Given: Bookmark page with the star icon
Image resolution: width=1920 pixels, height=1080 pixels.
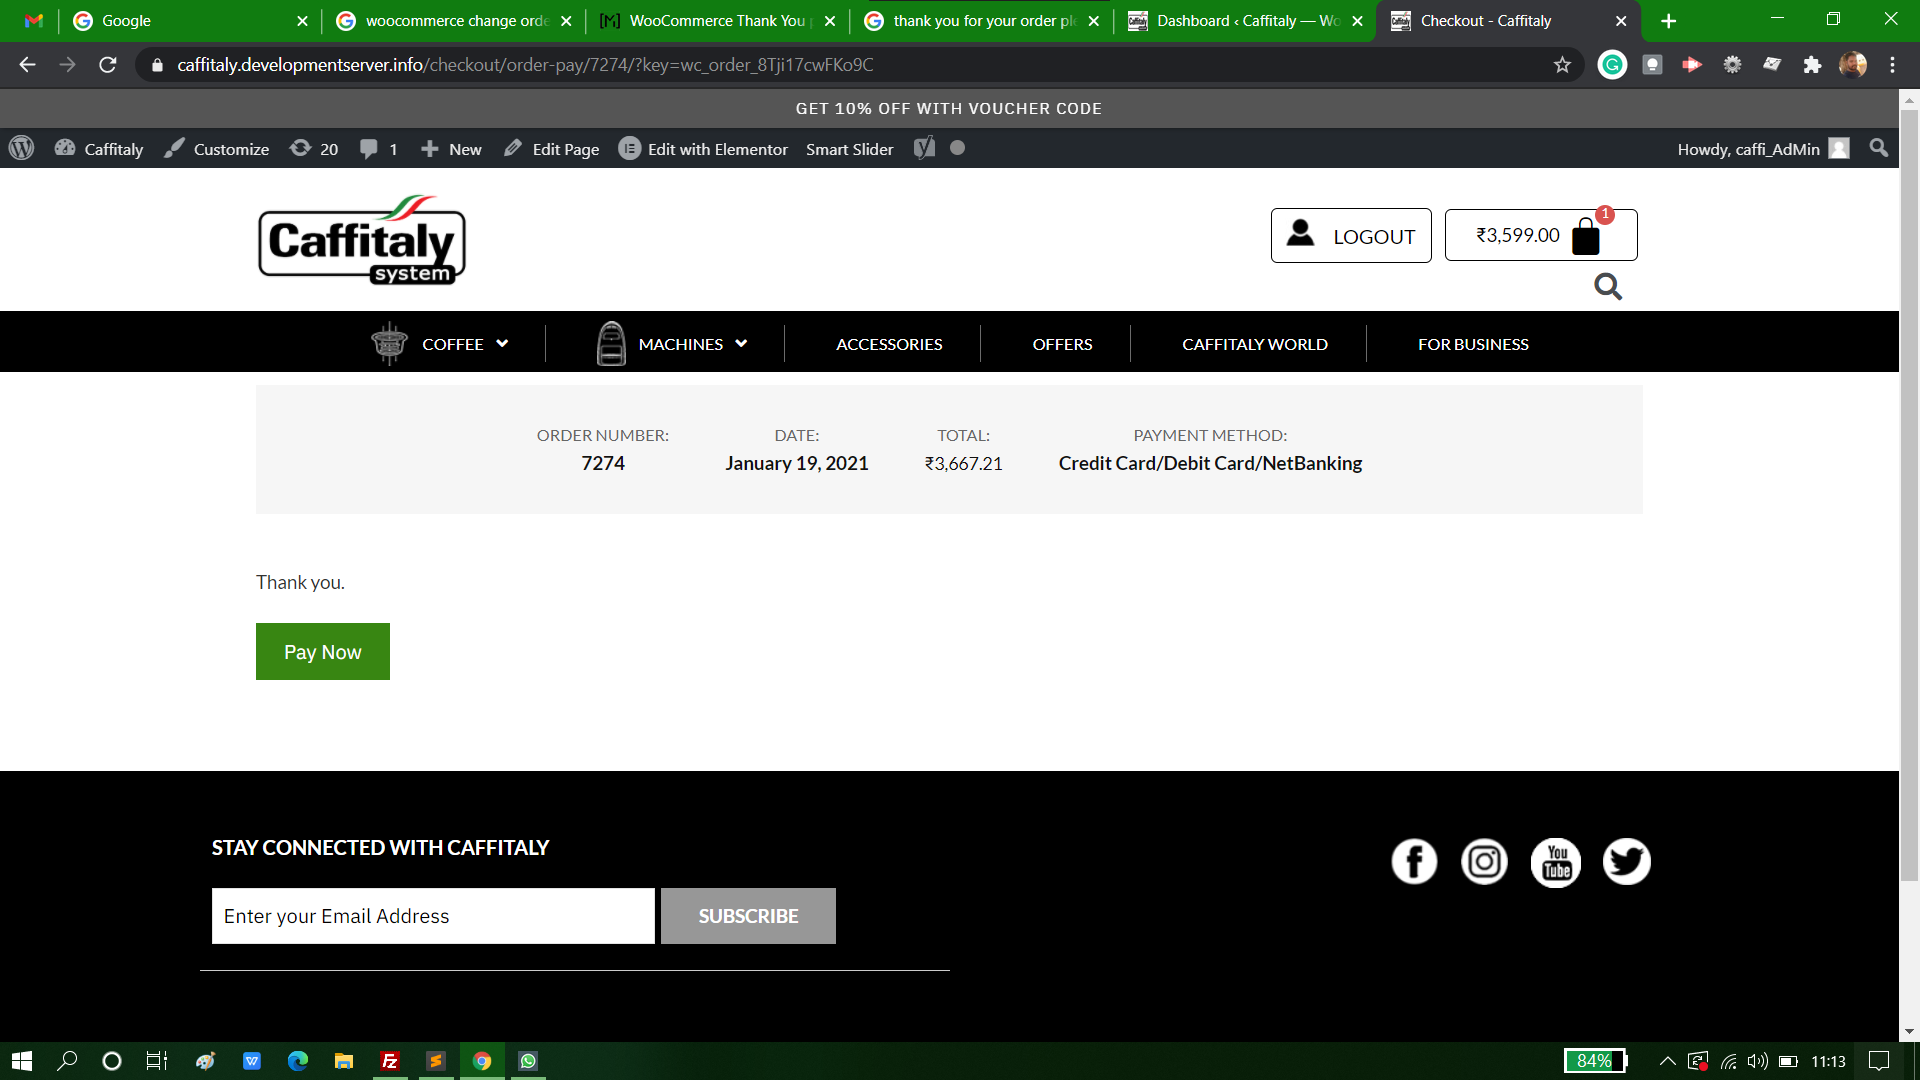Looking at the screenshot, I should [1562, 65].
